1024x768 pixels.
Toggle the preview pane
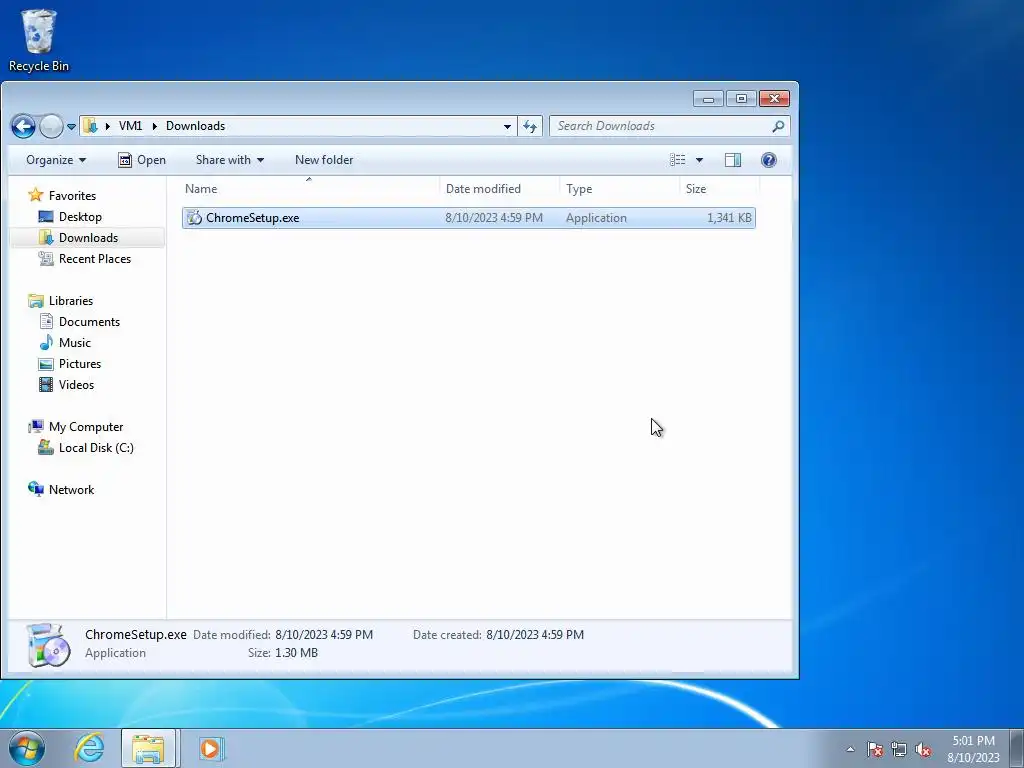pyautogui.click(x=733, y=160)
